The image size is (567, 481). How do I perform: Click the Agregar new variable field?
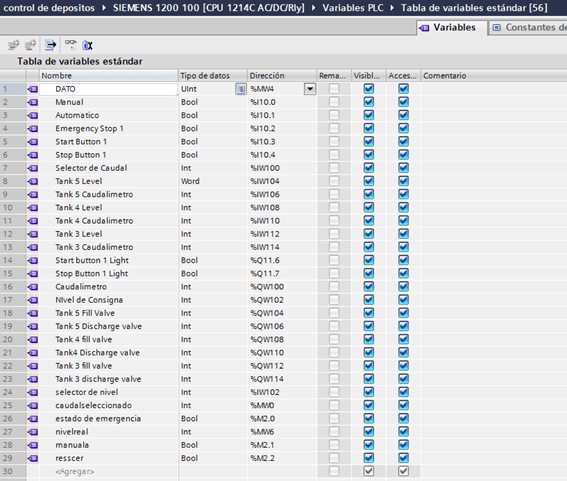(x=108, y=471)
